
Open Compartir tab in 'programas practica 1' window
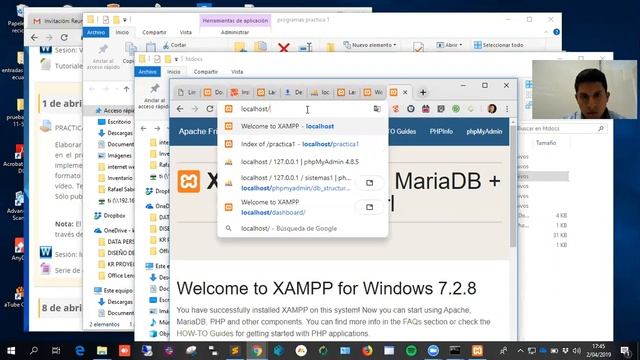[154, 32]
